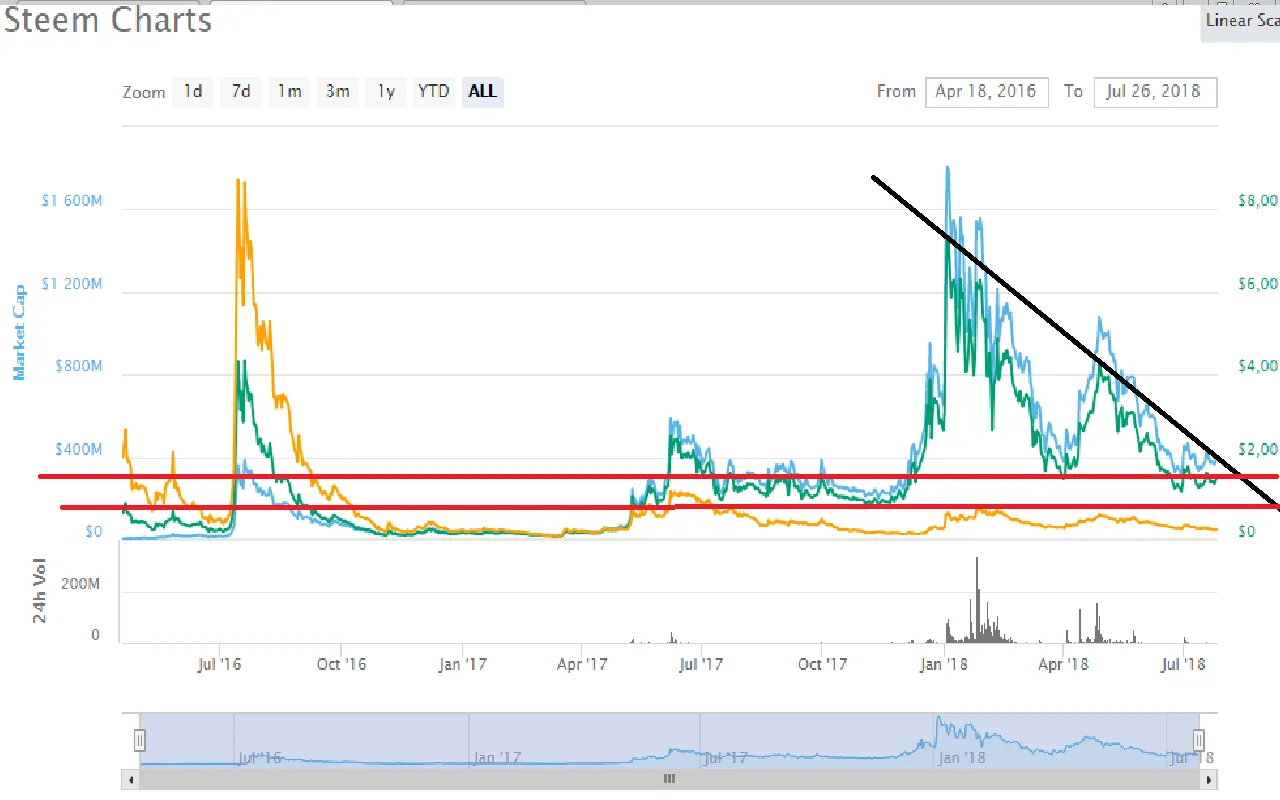The height and width of the screenshot is (800, 1280).
Task: Click the Jul '18 x-axis label
Action: tap(1185, 663)
